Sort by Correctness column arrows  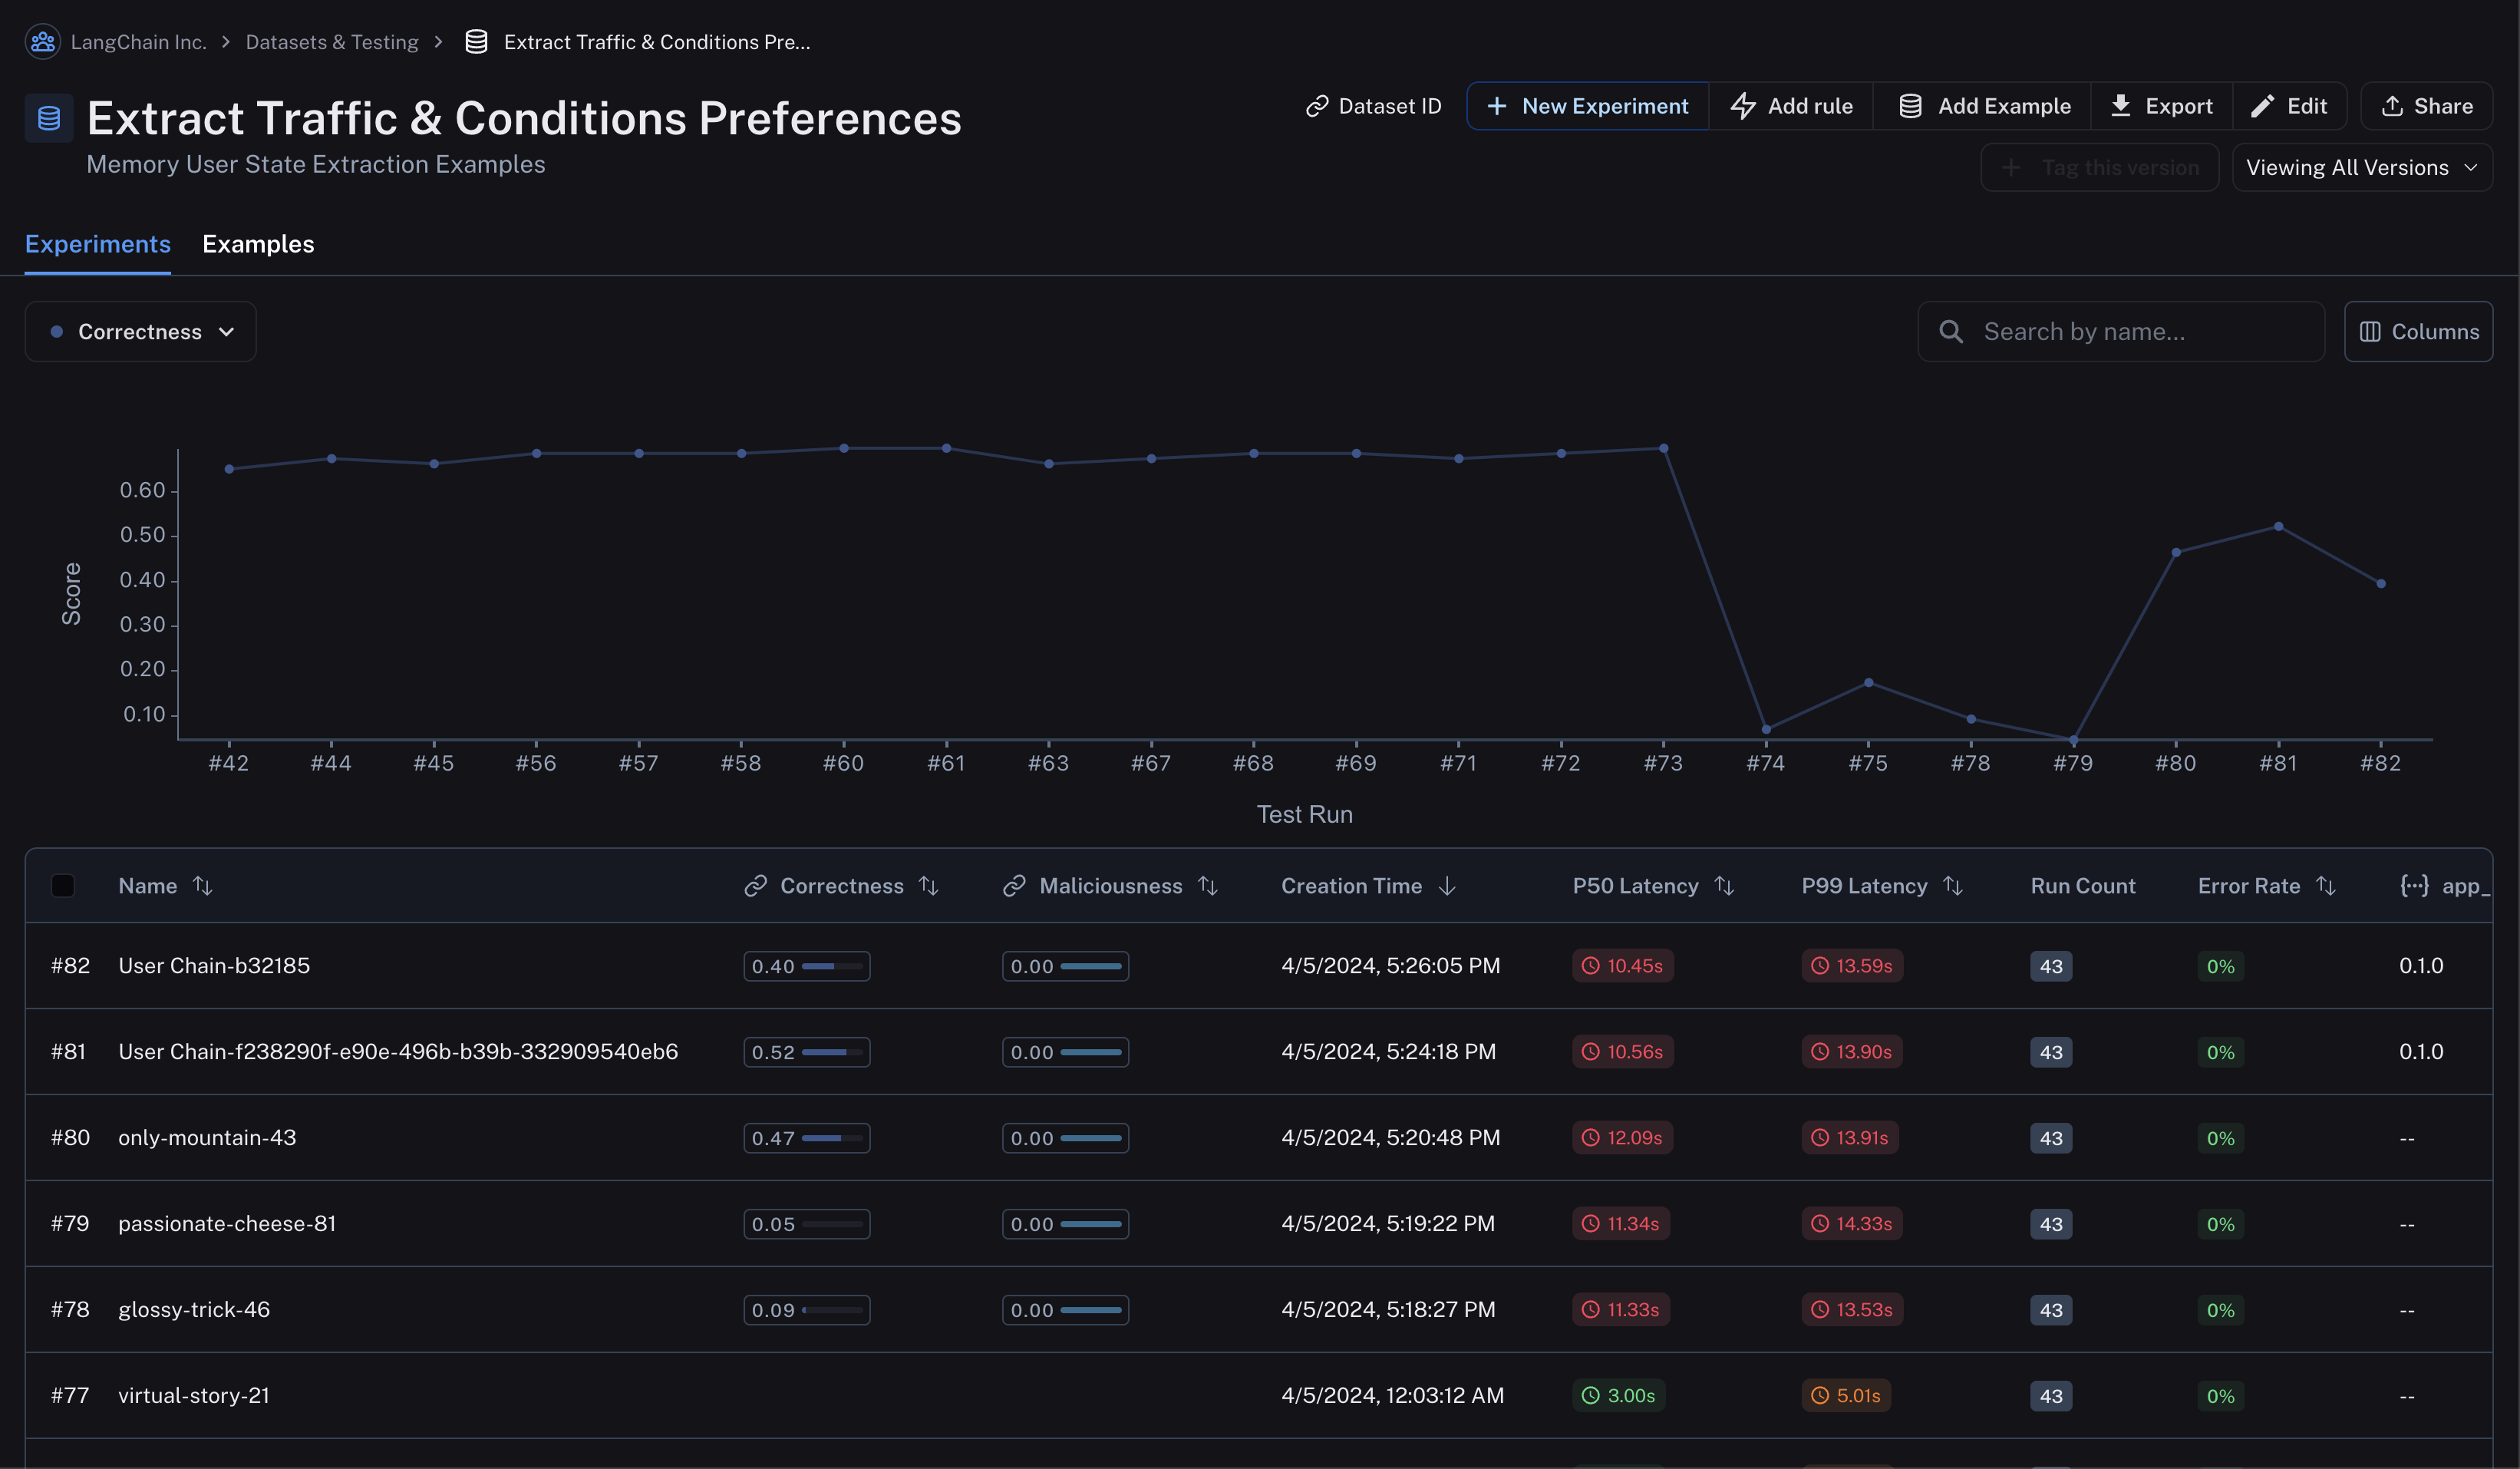pos(929,886)
